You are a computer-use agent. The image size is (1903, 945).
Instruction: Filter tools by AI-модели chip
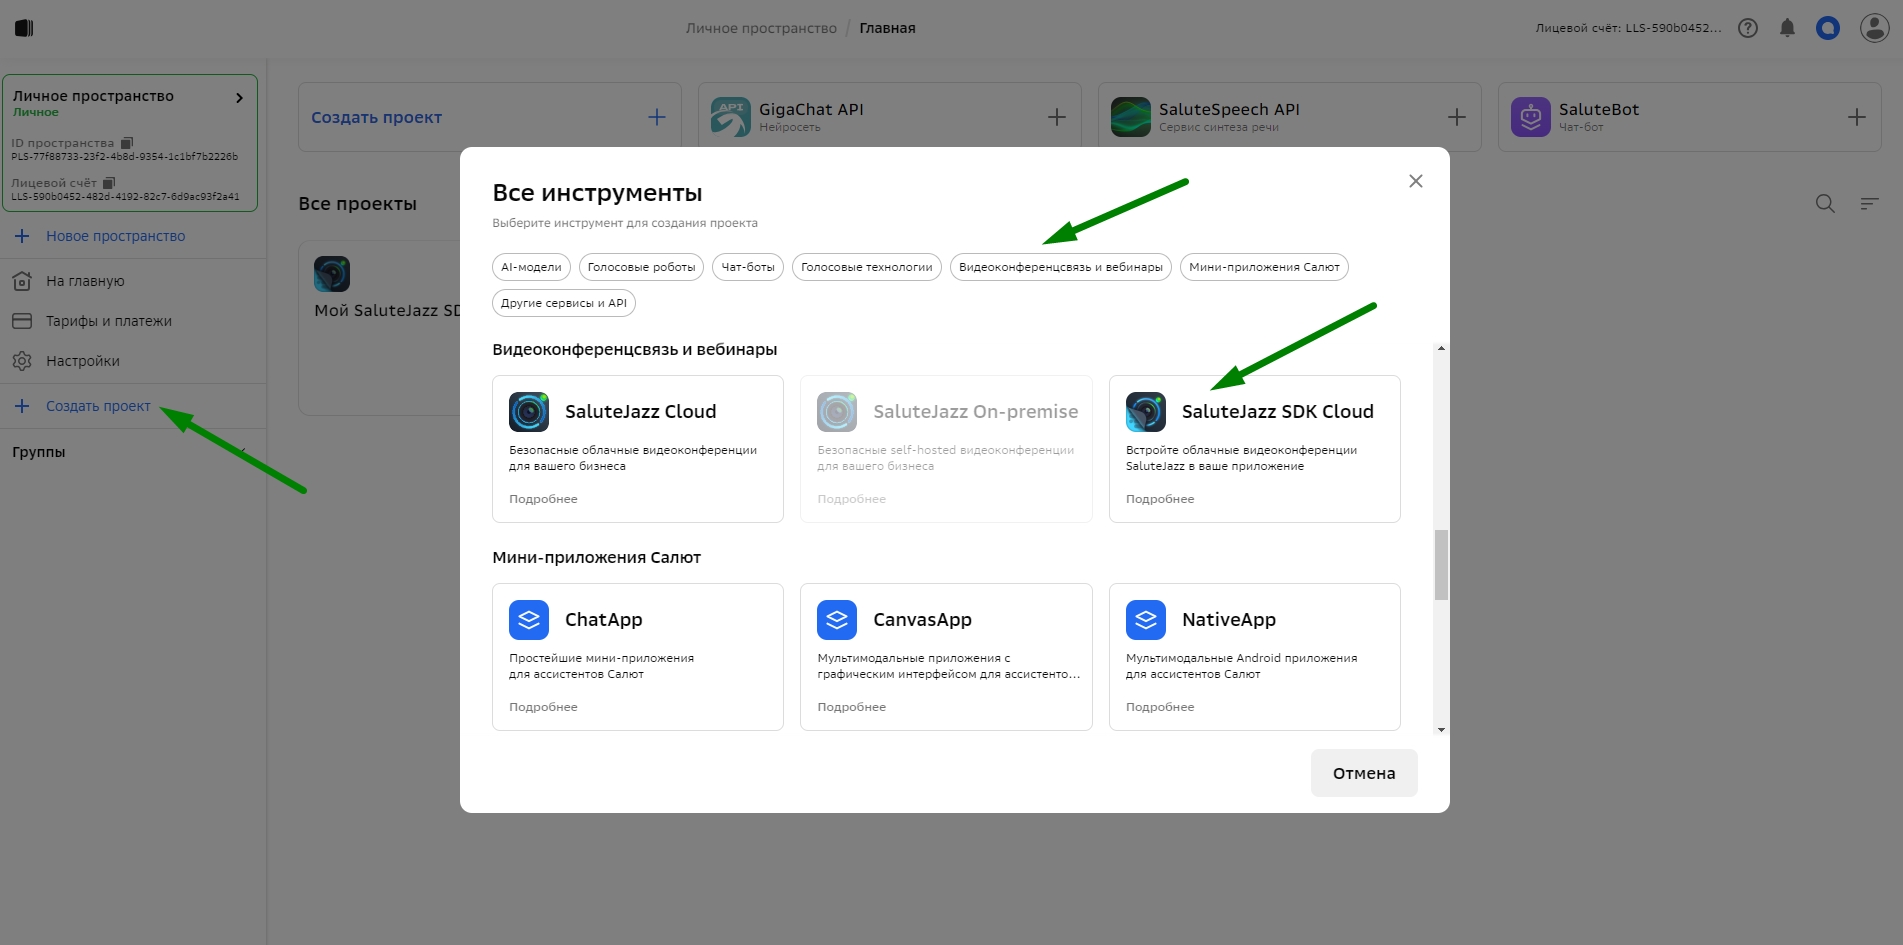(532, 267)
